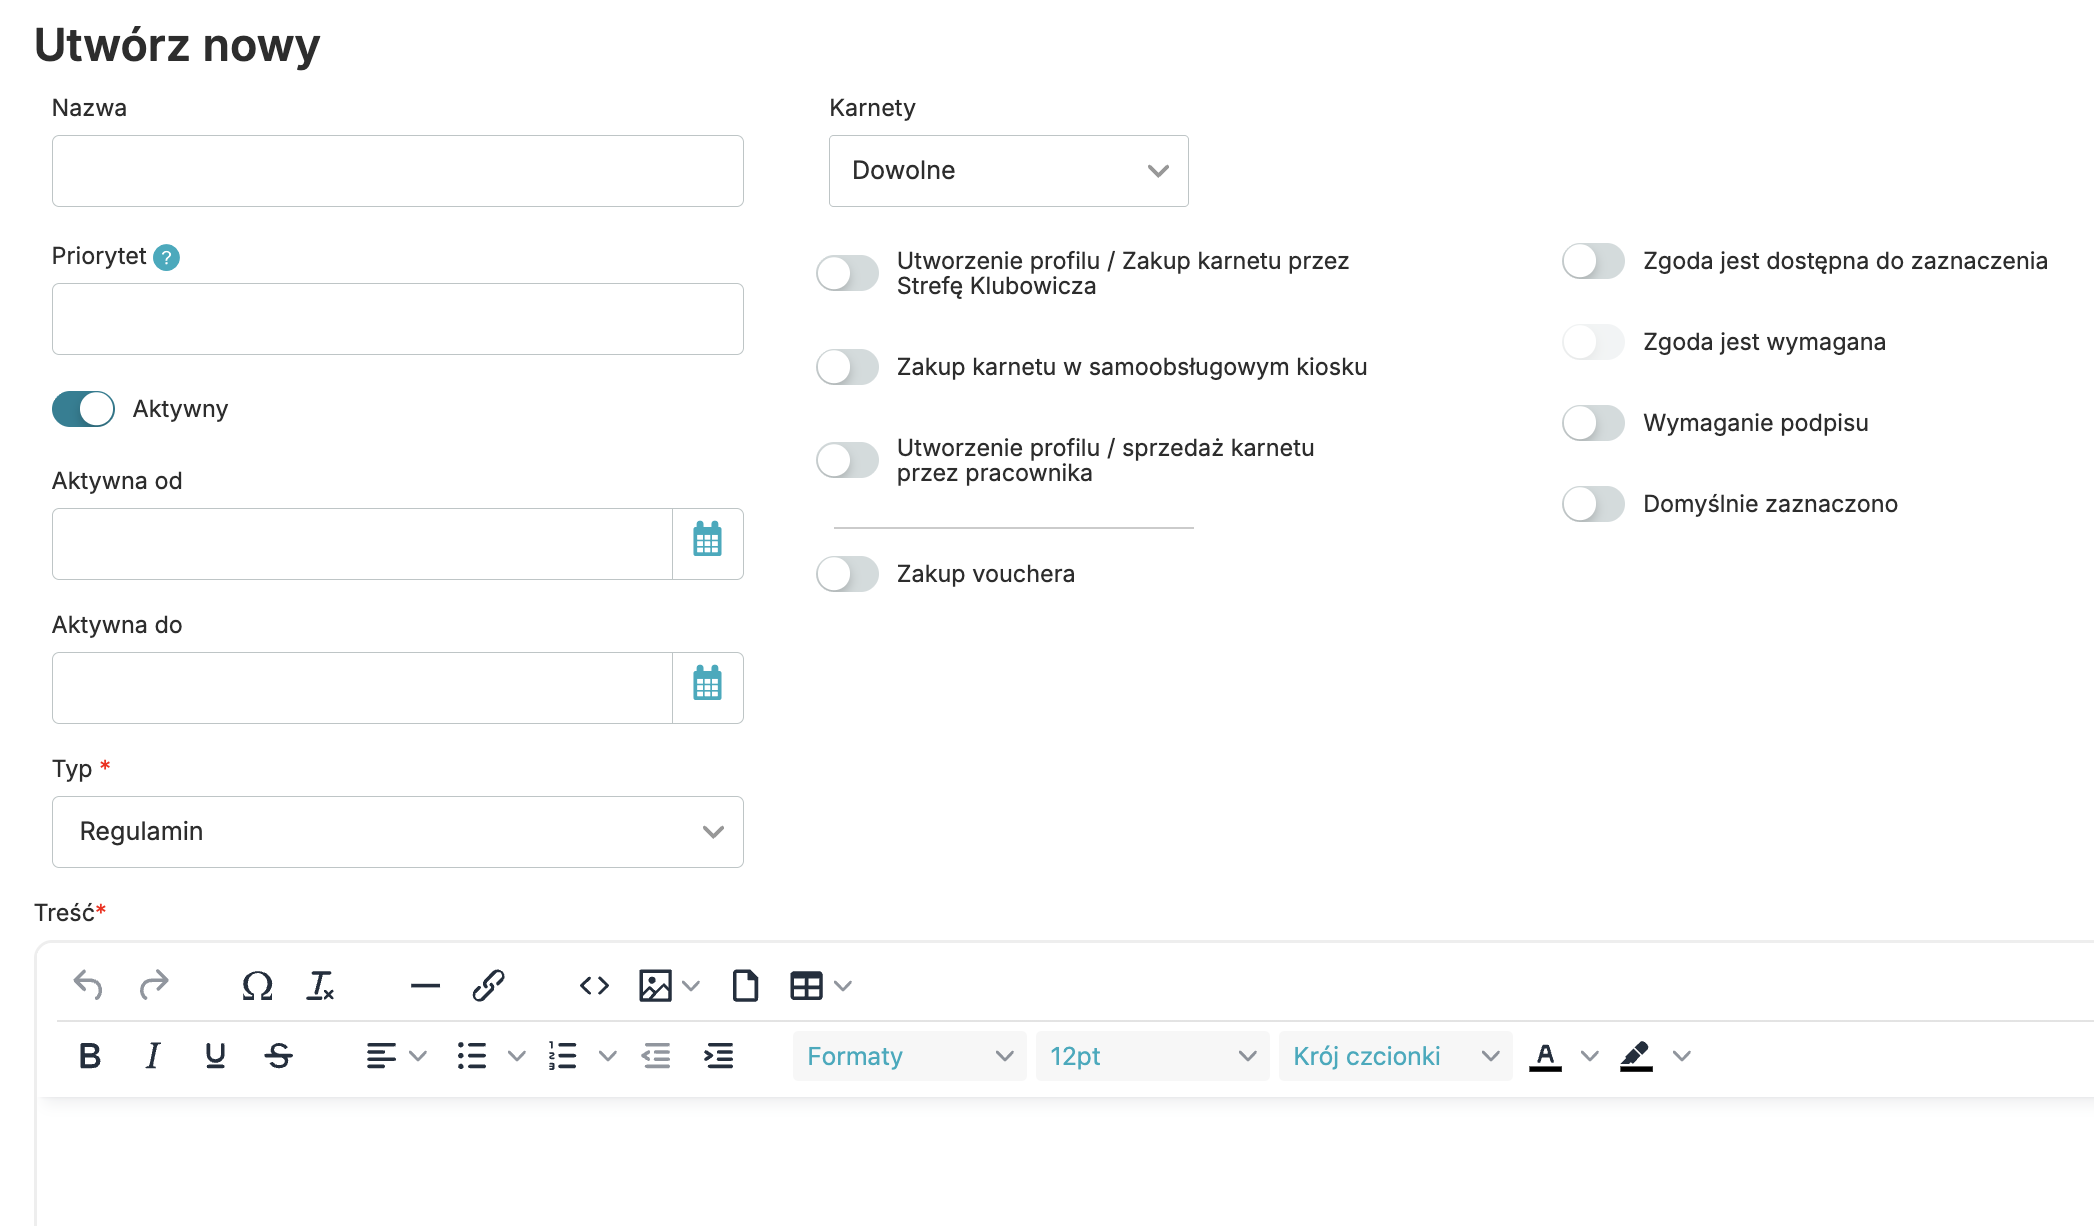
Task: Insert a link using chain icon
Action: 488,986
